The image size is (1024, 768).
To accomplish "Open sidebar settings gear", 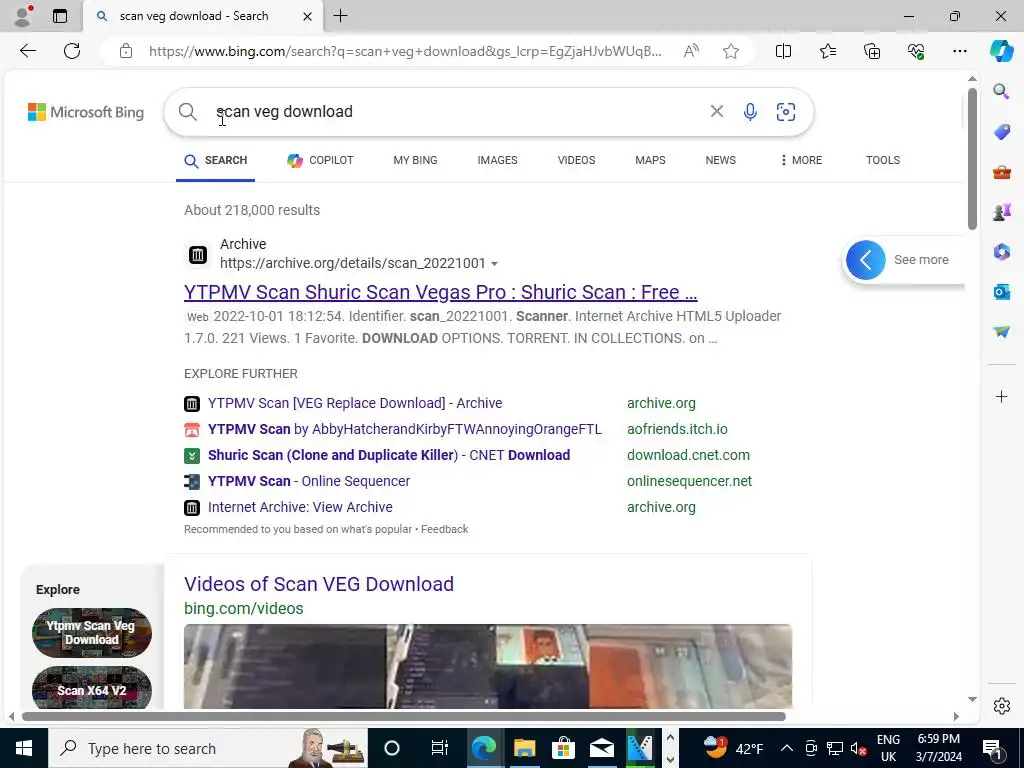I will point(1001,706).
